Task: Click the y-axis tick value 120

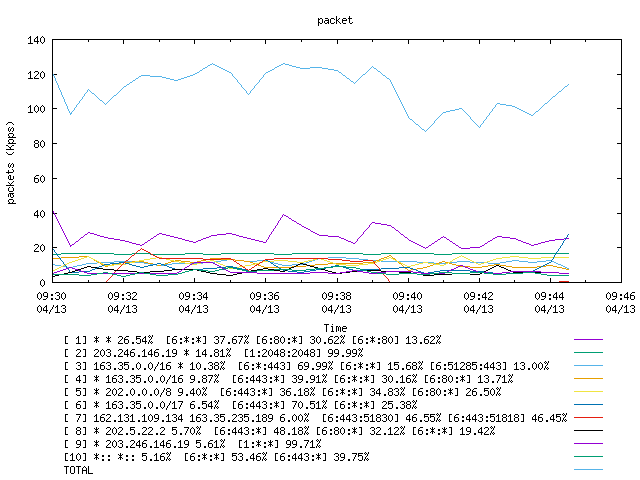Action: (x=36, y=75)
